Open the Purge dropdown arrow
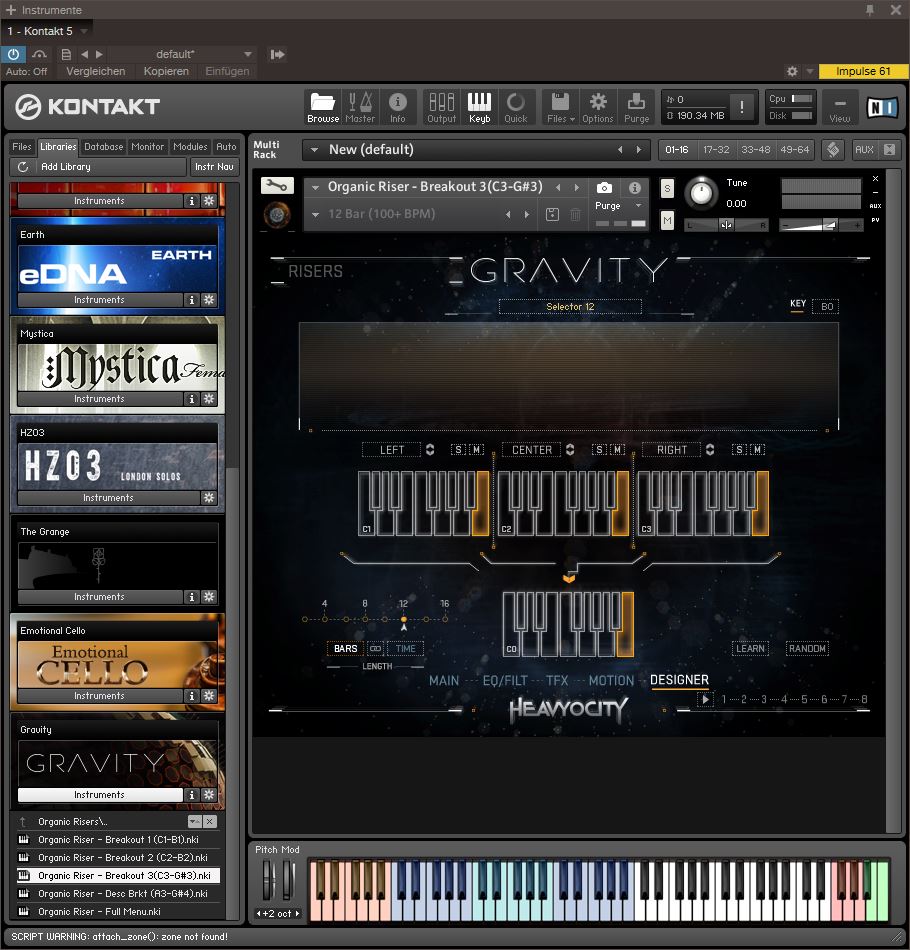Screen dimensions: 910x950 tap(638, 206)
